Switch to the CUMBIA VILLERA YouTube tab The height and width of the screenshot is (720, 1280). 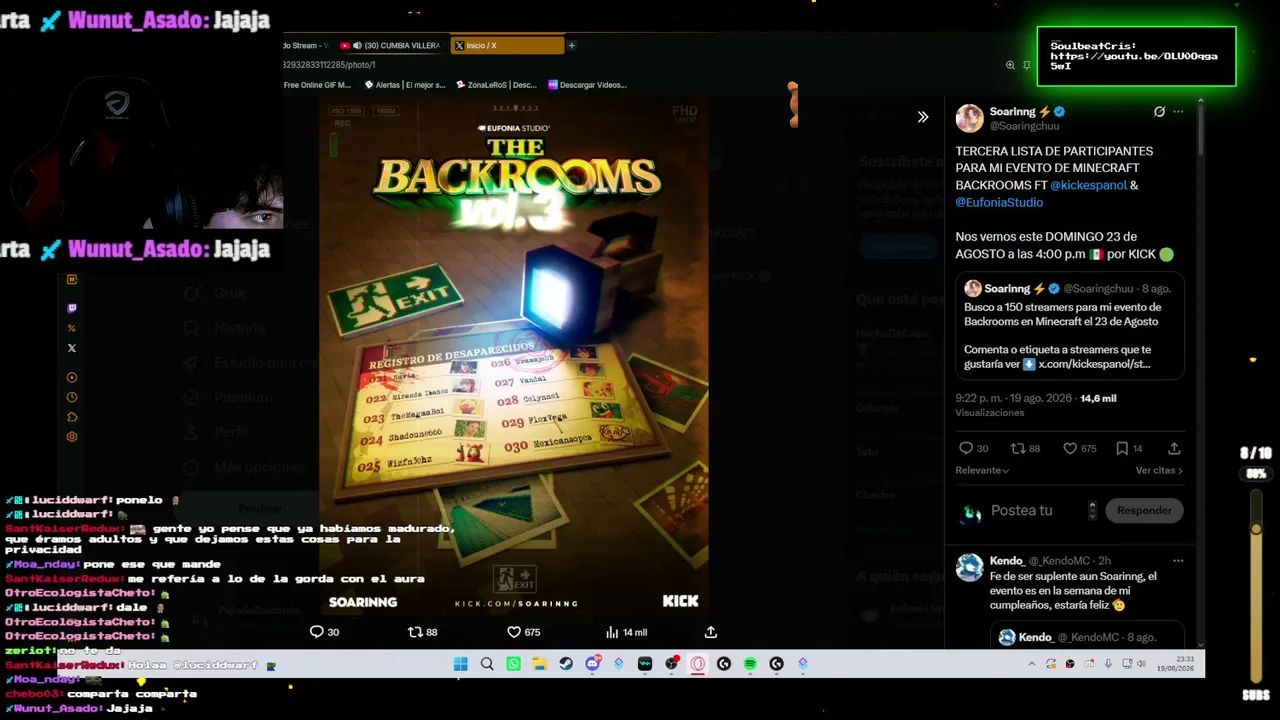click(391, 45)
